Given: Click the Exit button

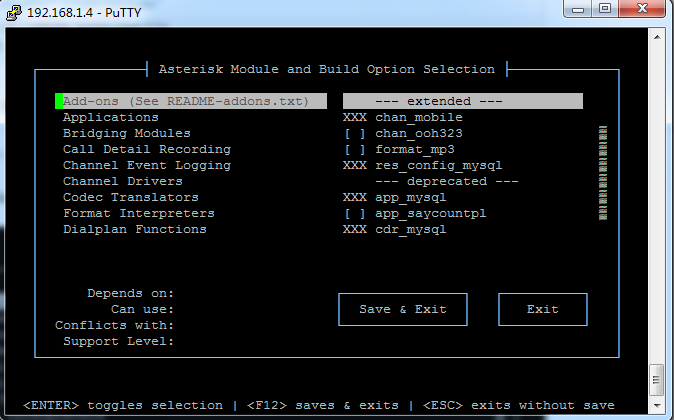Looking at the screenshot, I should pos(542,309).
